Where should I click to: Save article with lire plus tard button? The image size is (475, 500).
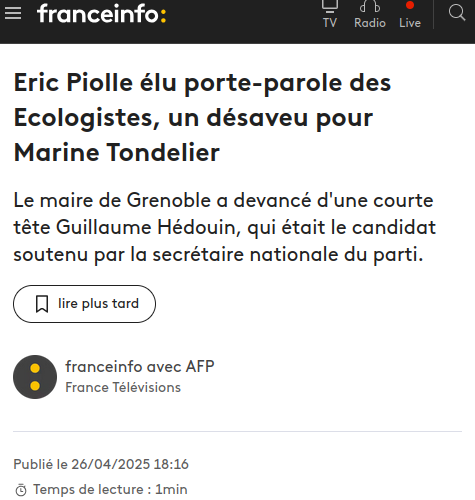tap(84, 304)
